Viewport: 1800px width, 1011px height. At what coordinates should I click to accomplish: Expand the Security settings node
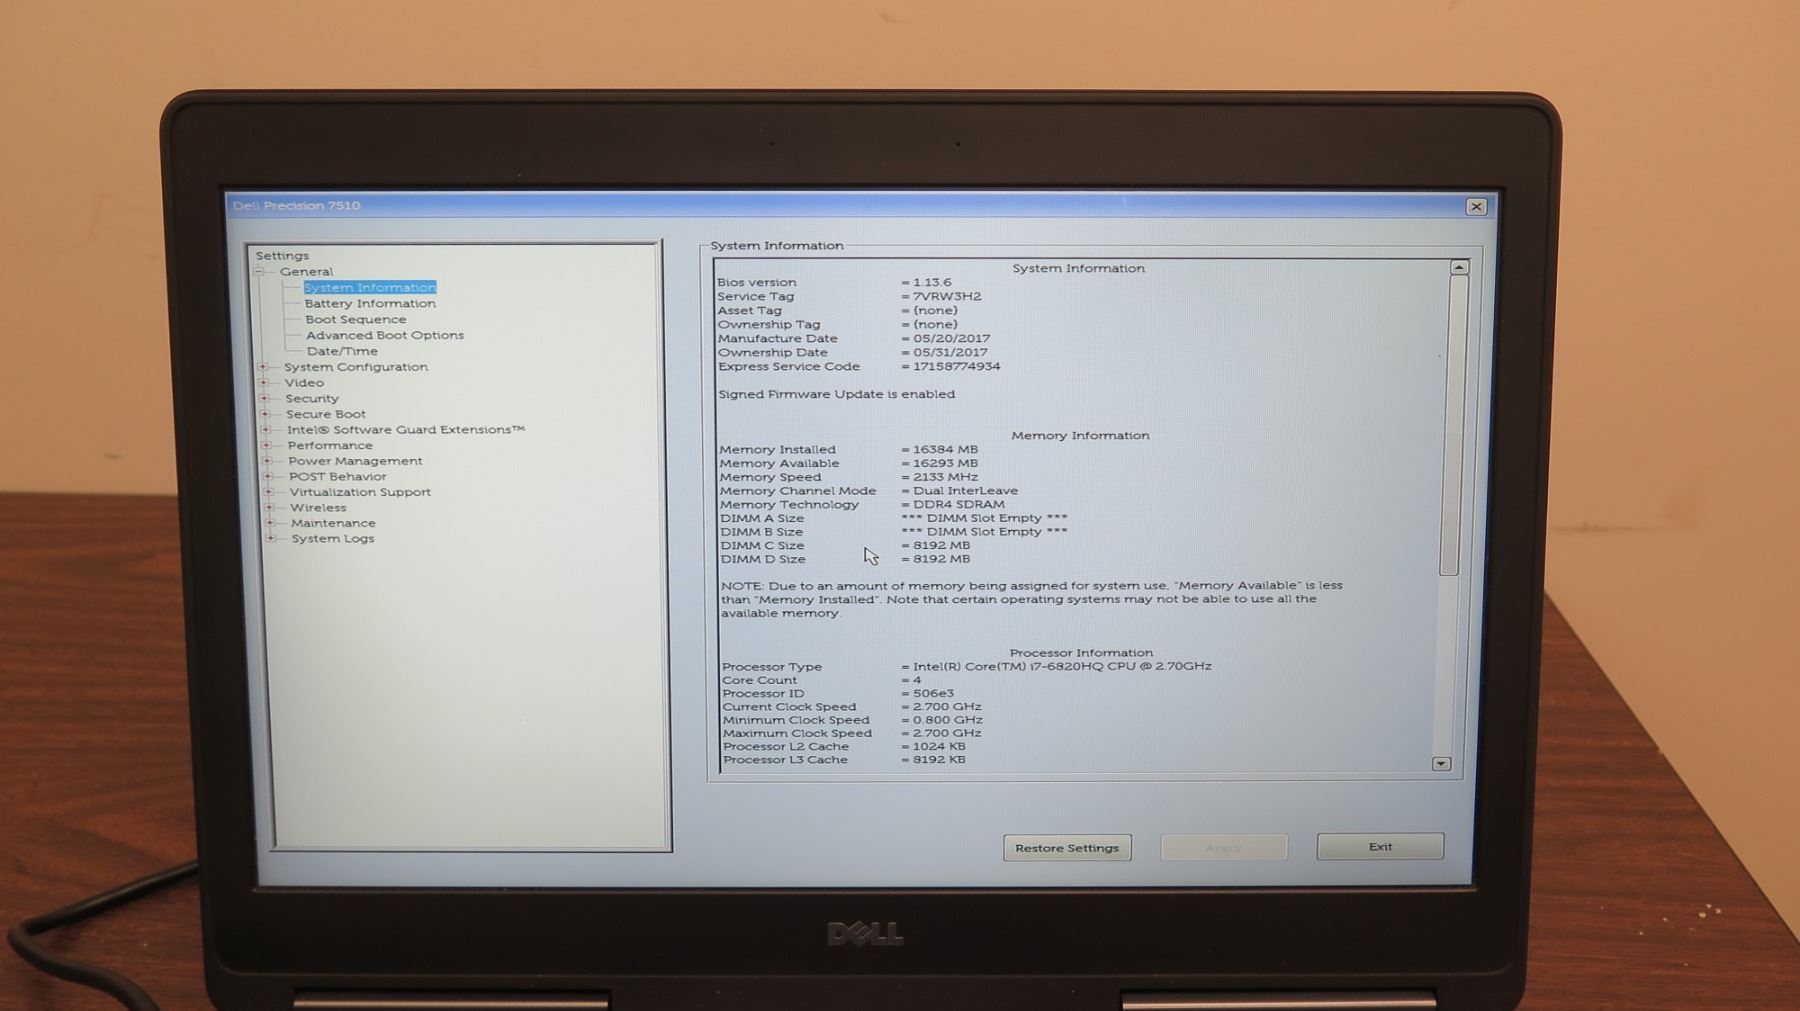point(265,398)
